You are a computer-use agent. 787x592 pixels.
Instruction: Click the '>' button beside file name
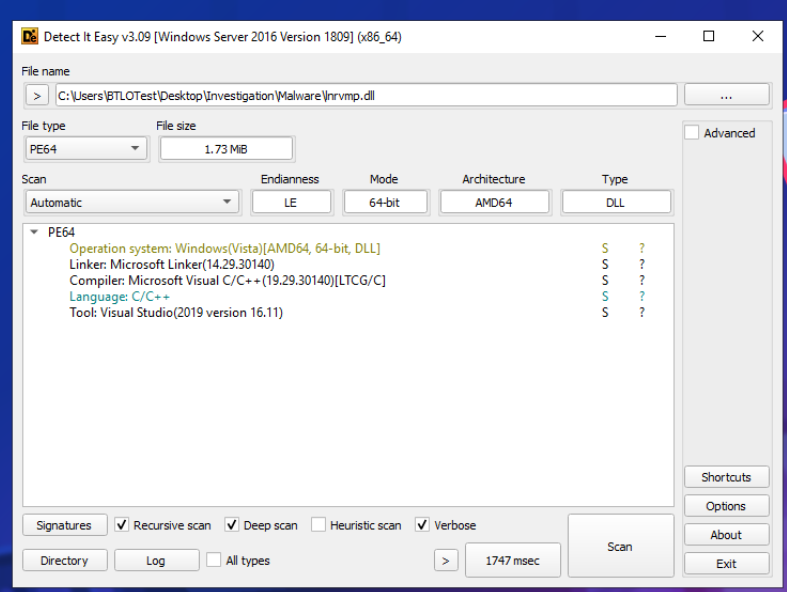tap(36, 96)
